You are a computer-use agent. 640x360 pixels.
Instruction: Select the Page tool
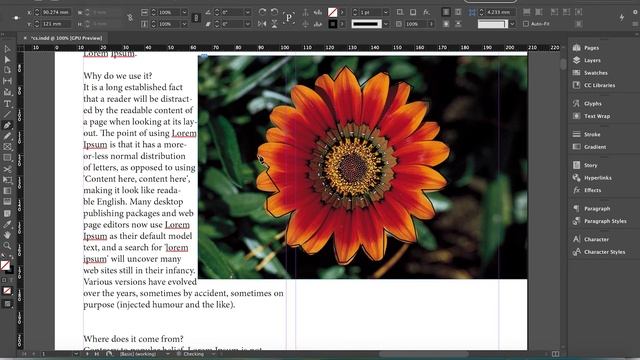[x=7, y=70]
